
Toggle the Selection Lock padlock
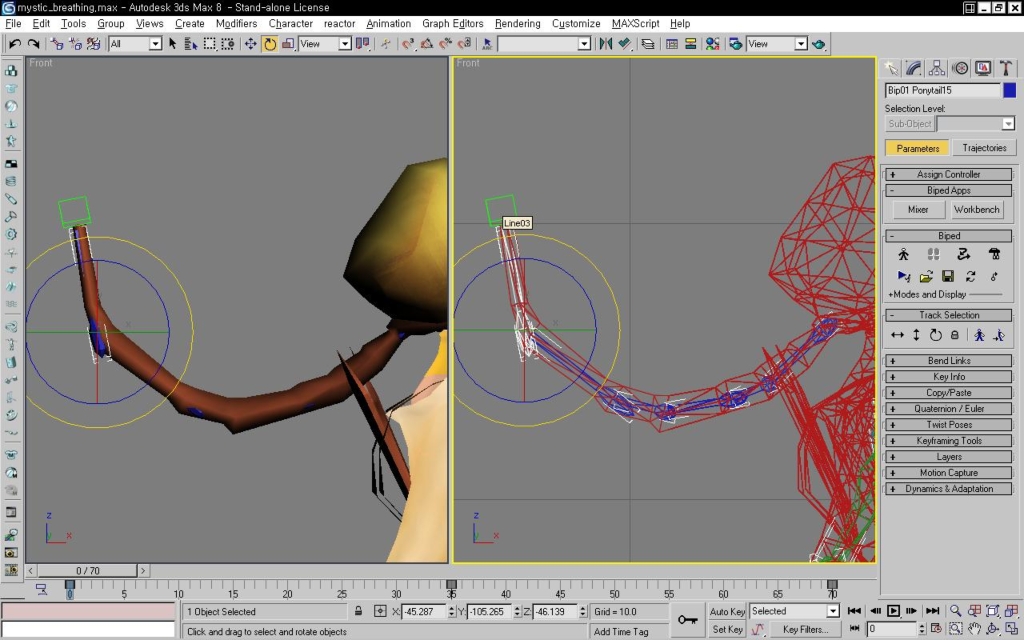point(359,611)
